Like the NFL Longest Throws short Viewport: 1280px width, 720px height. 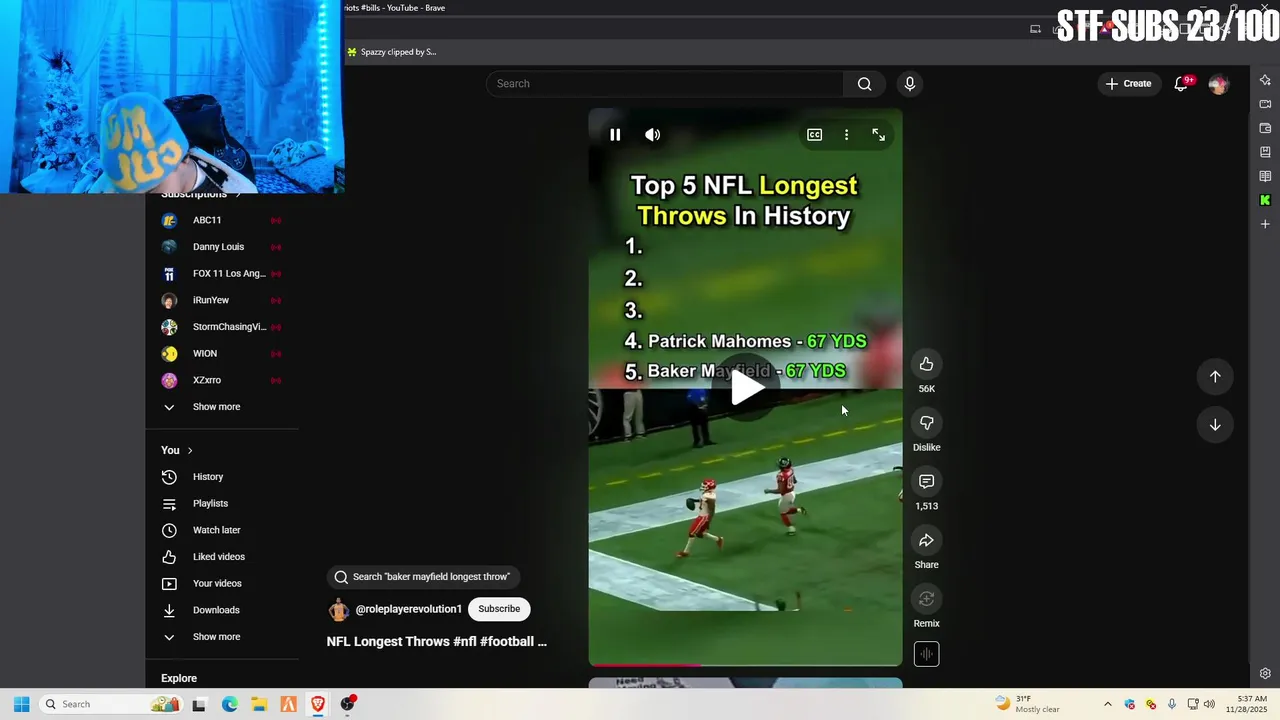point(927,364)
